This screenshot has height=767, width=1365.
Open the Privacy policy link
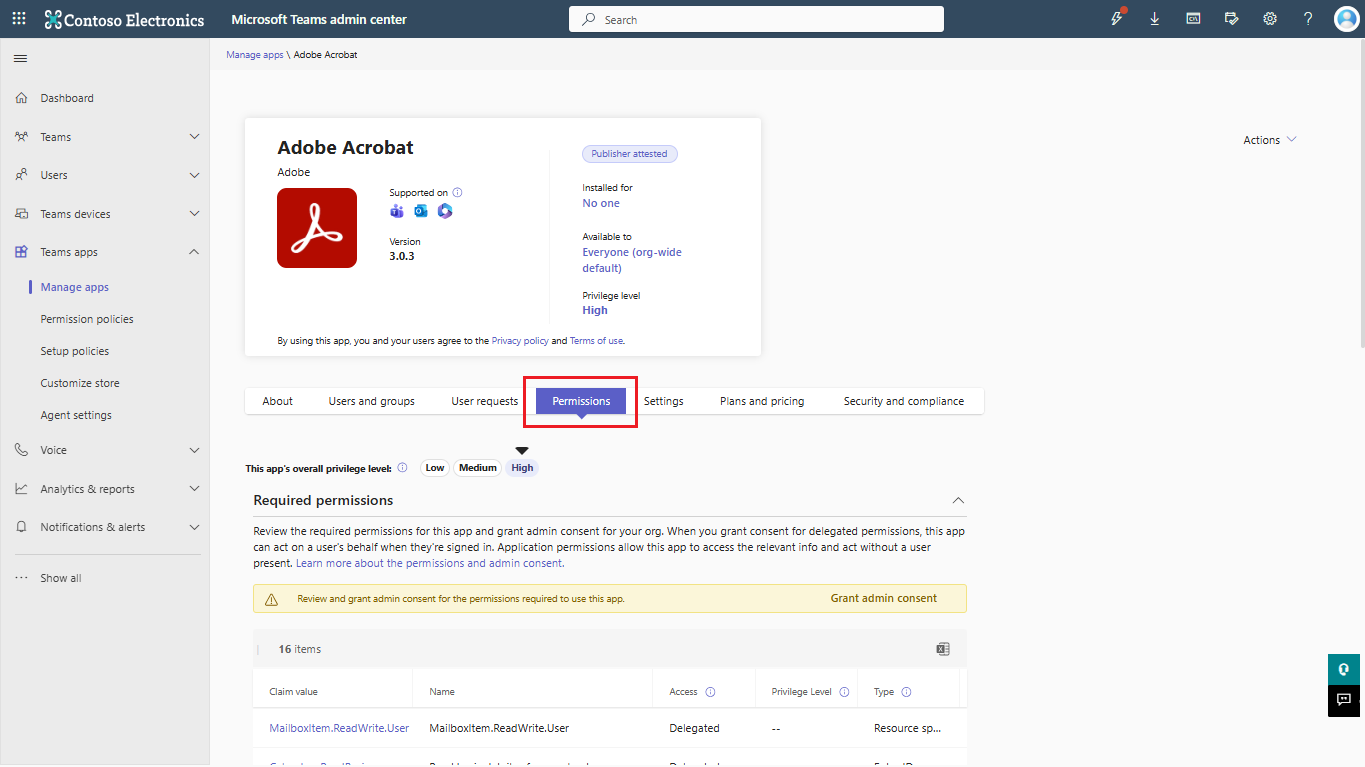(520, 341)
